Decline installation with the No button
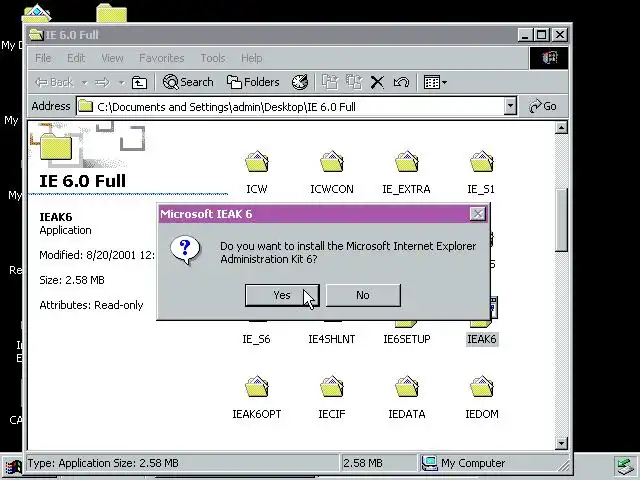 363,295
